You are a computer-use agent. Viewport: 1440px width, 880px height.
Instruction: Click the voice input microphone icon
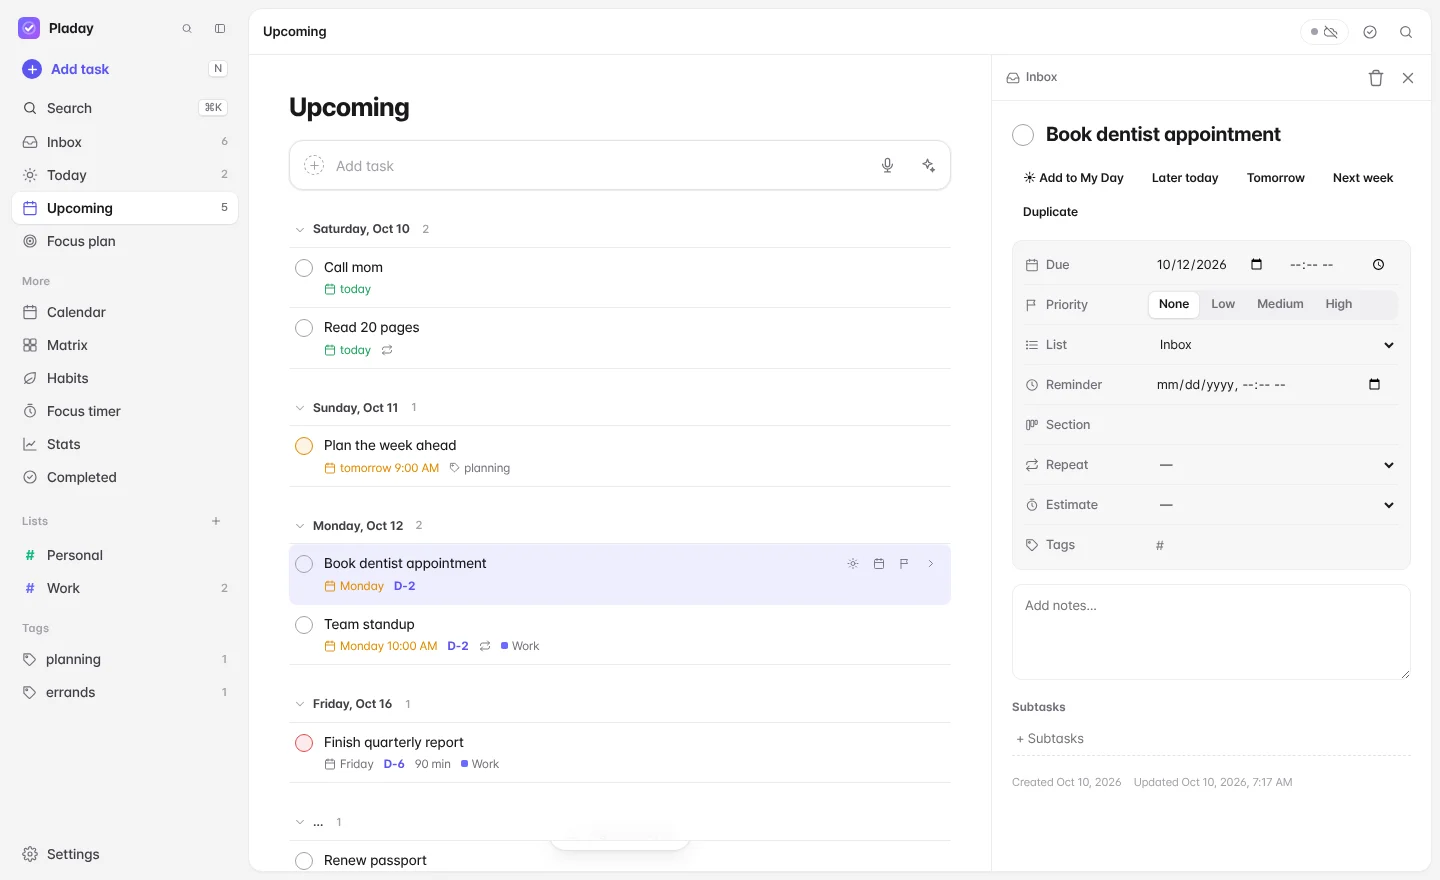887,166
